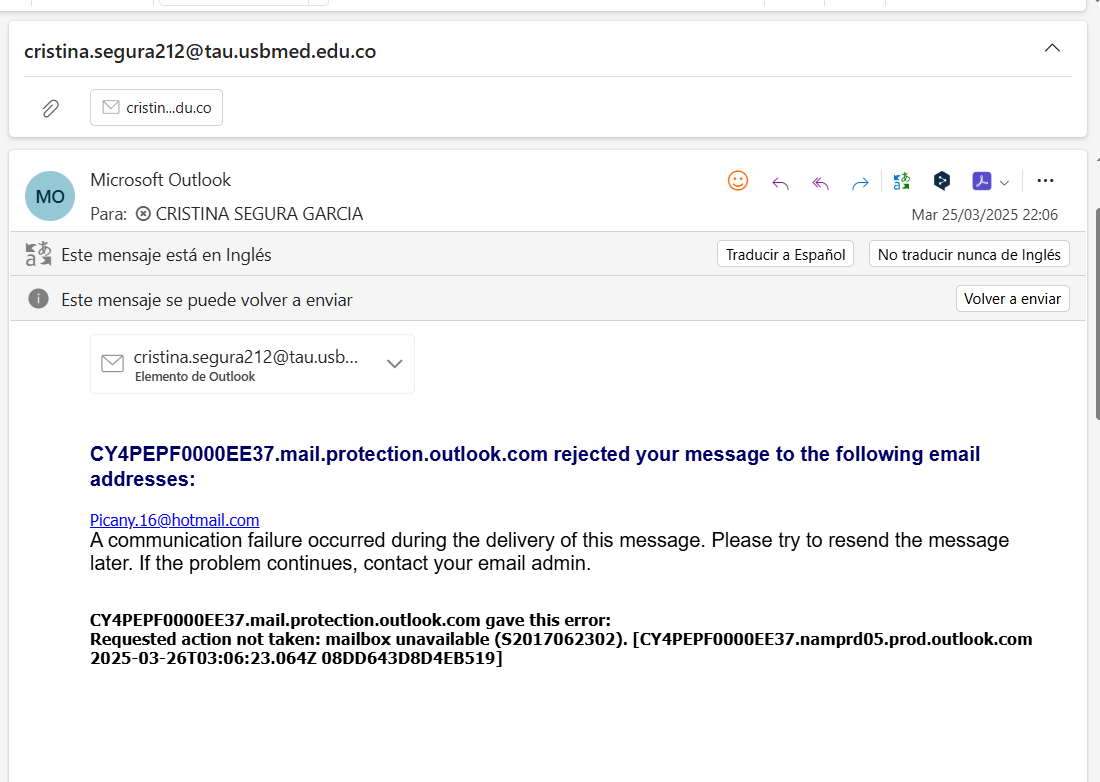
Task: Open the dark hexagon add-in icon
Action: 941,181
